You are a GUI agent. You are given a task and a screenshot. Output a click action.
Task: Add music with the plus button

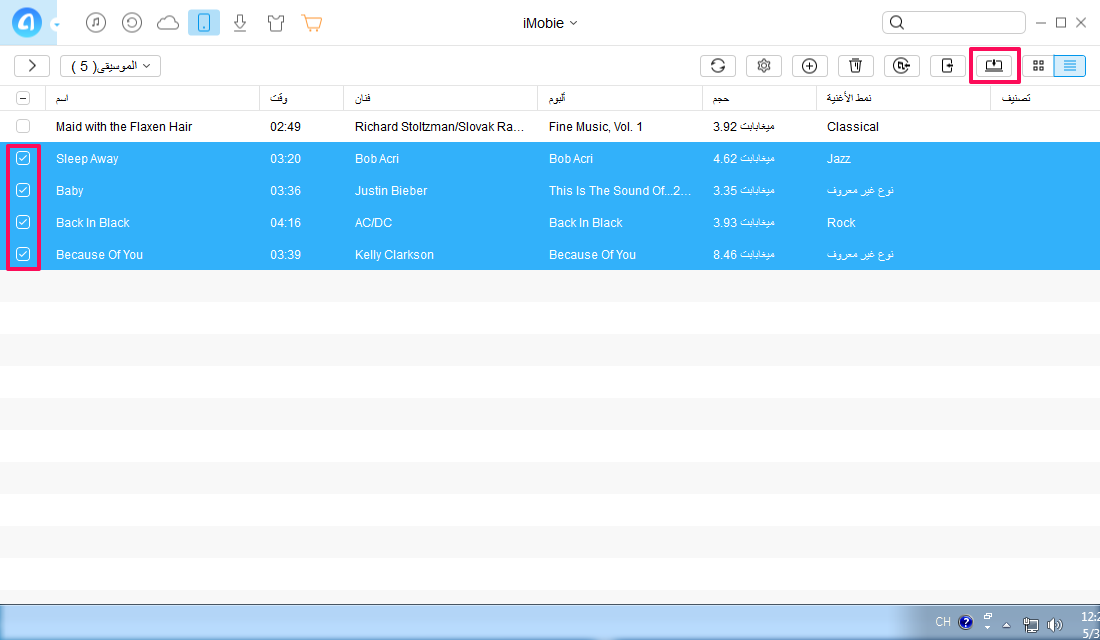tap(810, 66)
